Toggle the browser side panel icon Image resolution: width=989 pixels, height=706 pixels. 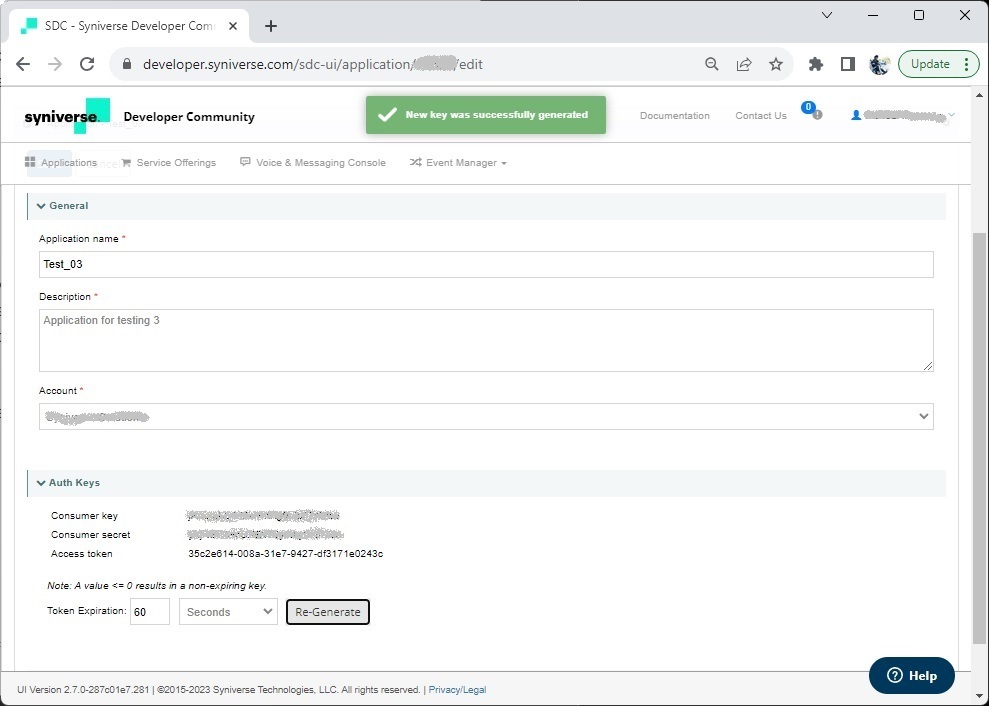coord(848,64)
